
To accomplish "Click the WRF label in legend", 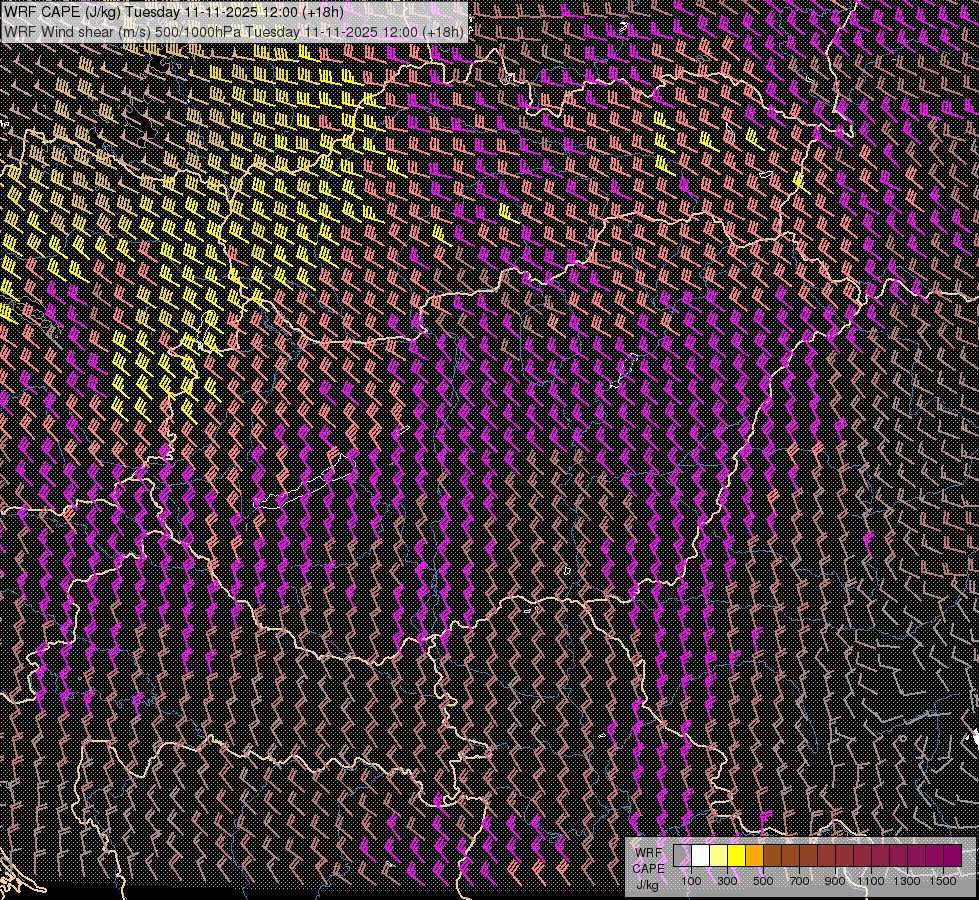I will click(648, 853).
